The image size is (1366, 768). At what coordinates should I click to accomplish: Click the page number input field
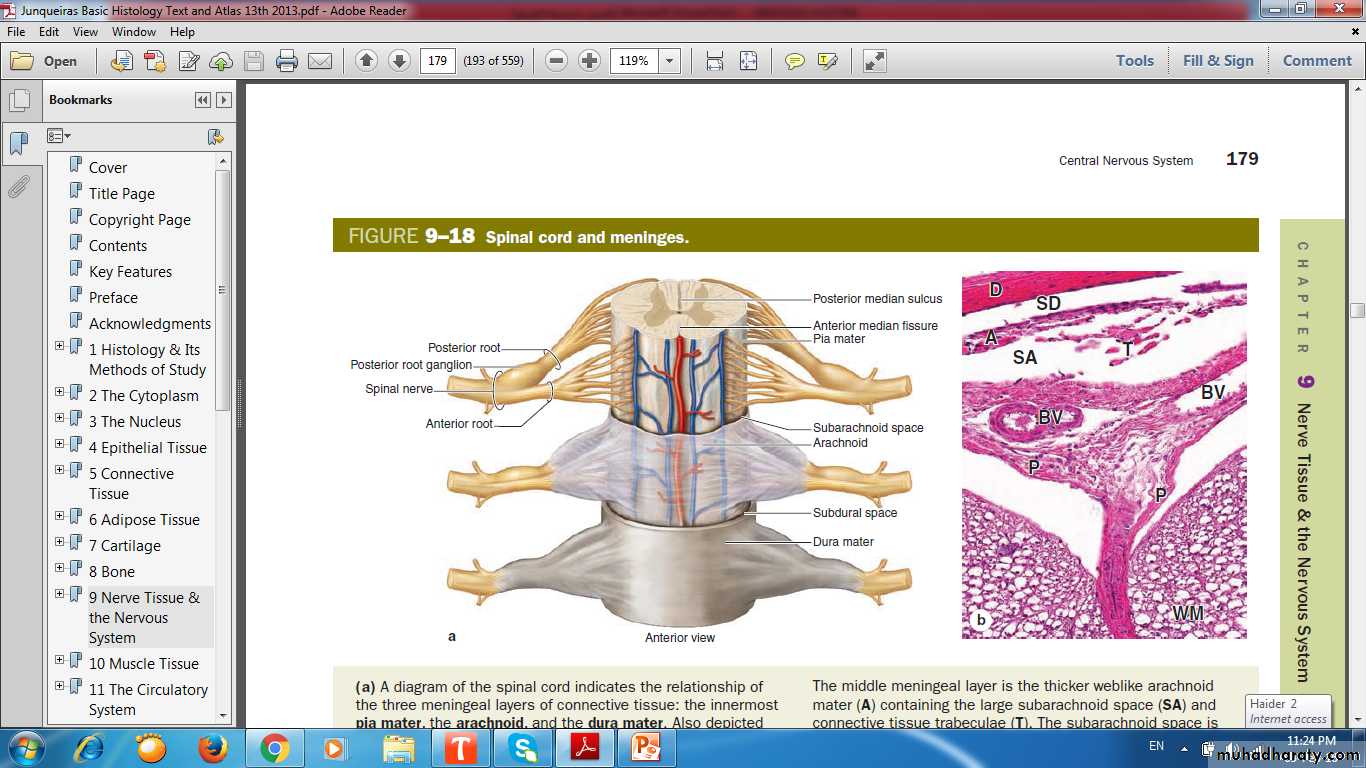point(437,61)
